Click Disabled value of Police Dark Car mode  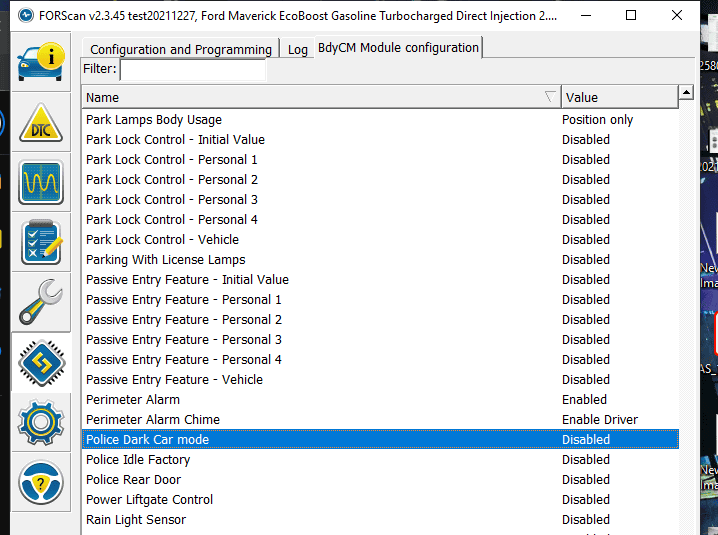pos(586,440)
